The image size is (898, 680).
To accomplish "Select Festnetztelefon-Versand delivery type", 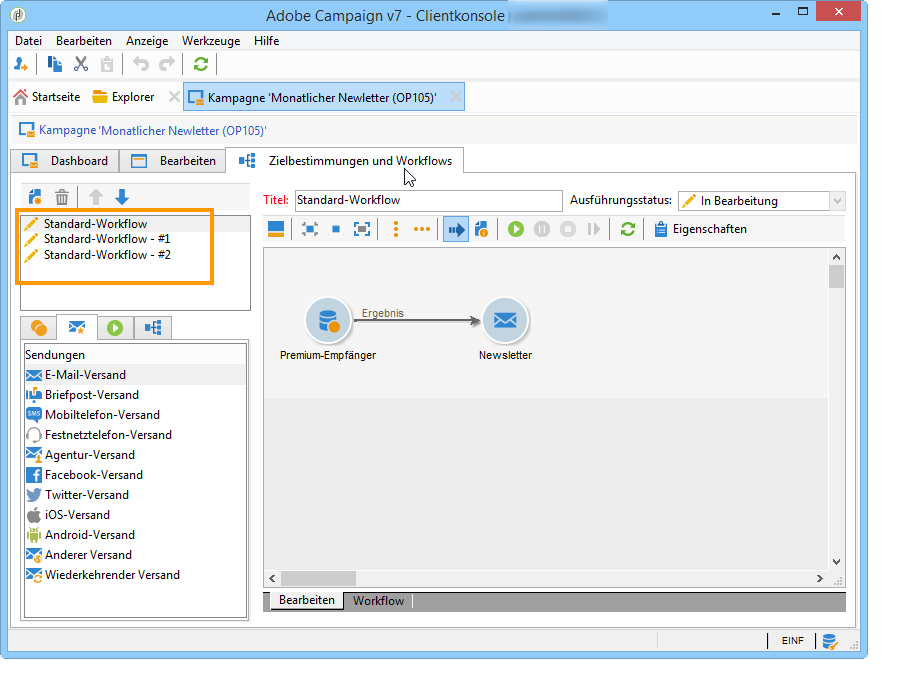I will [135, 435].
